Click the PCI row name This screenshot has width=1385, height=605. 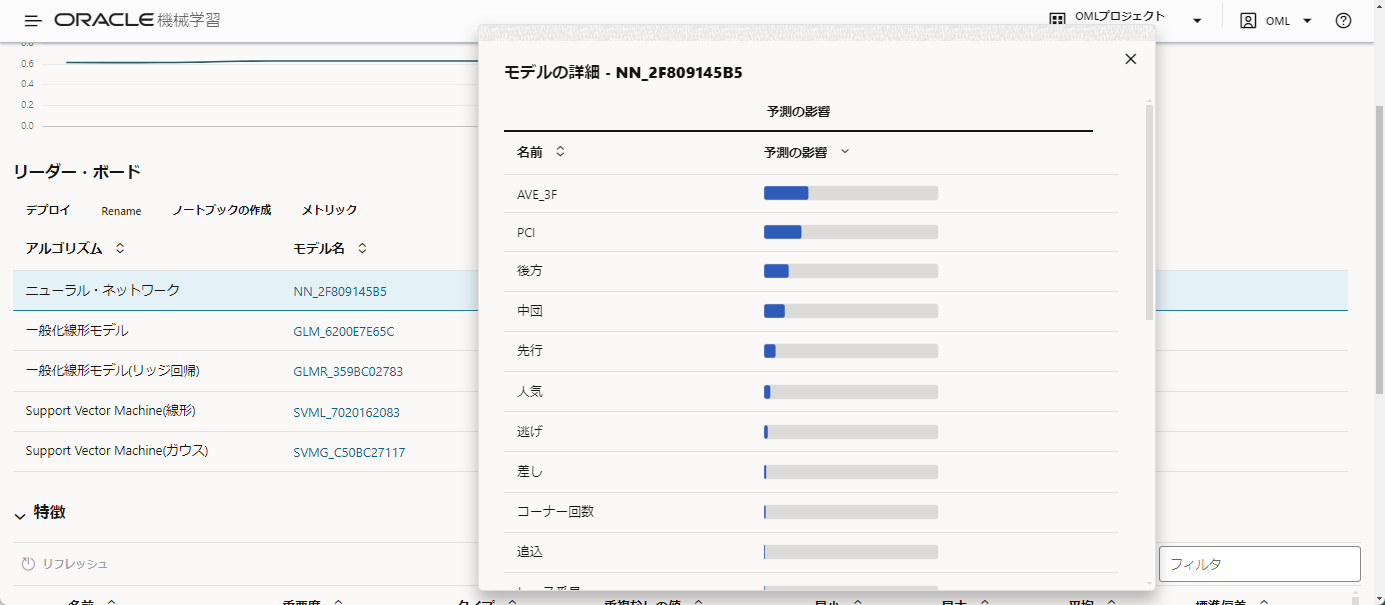(526, 233)
